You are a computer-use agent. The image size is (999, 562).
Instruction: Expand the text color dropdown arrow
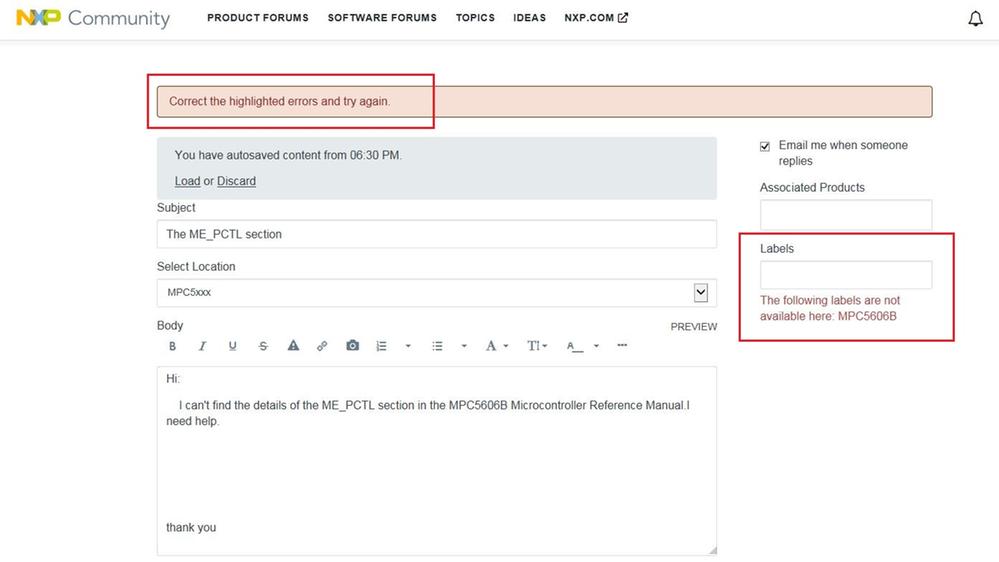[x=596, y=346]
